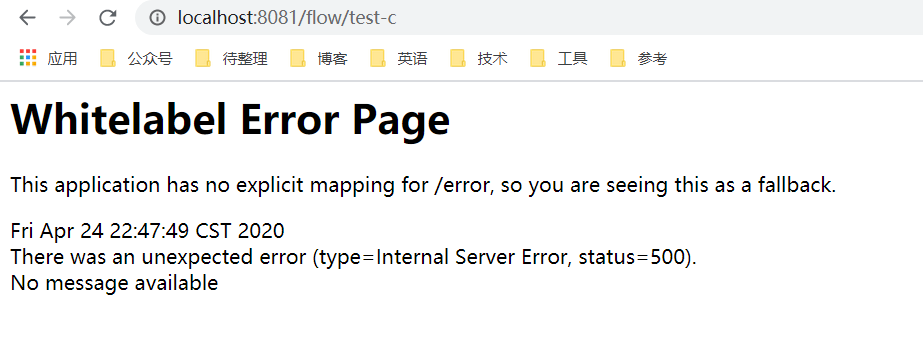This screenshot has height=361, width=923.
Task: Go back to the previous page
Action: (28, 18)
